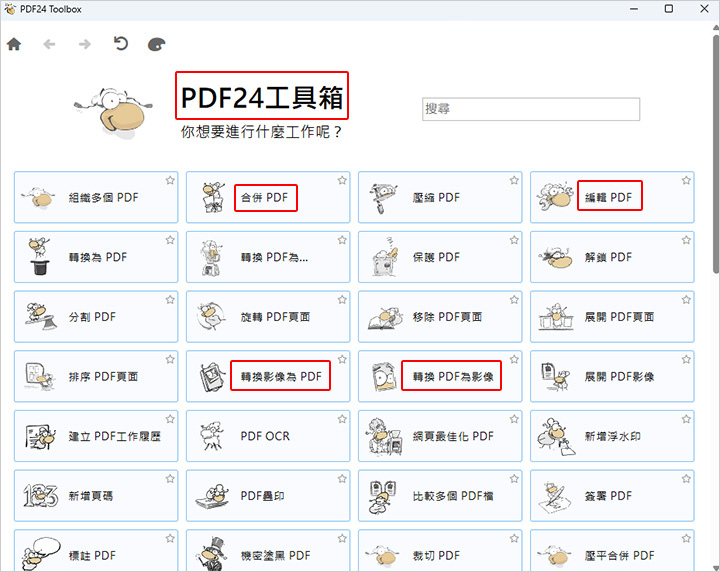Open the 組織多個 PDF tool tile
The image size is (720, 572).
[x=96, y=197]
